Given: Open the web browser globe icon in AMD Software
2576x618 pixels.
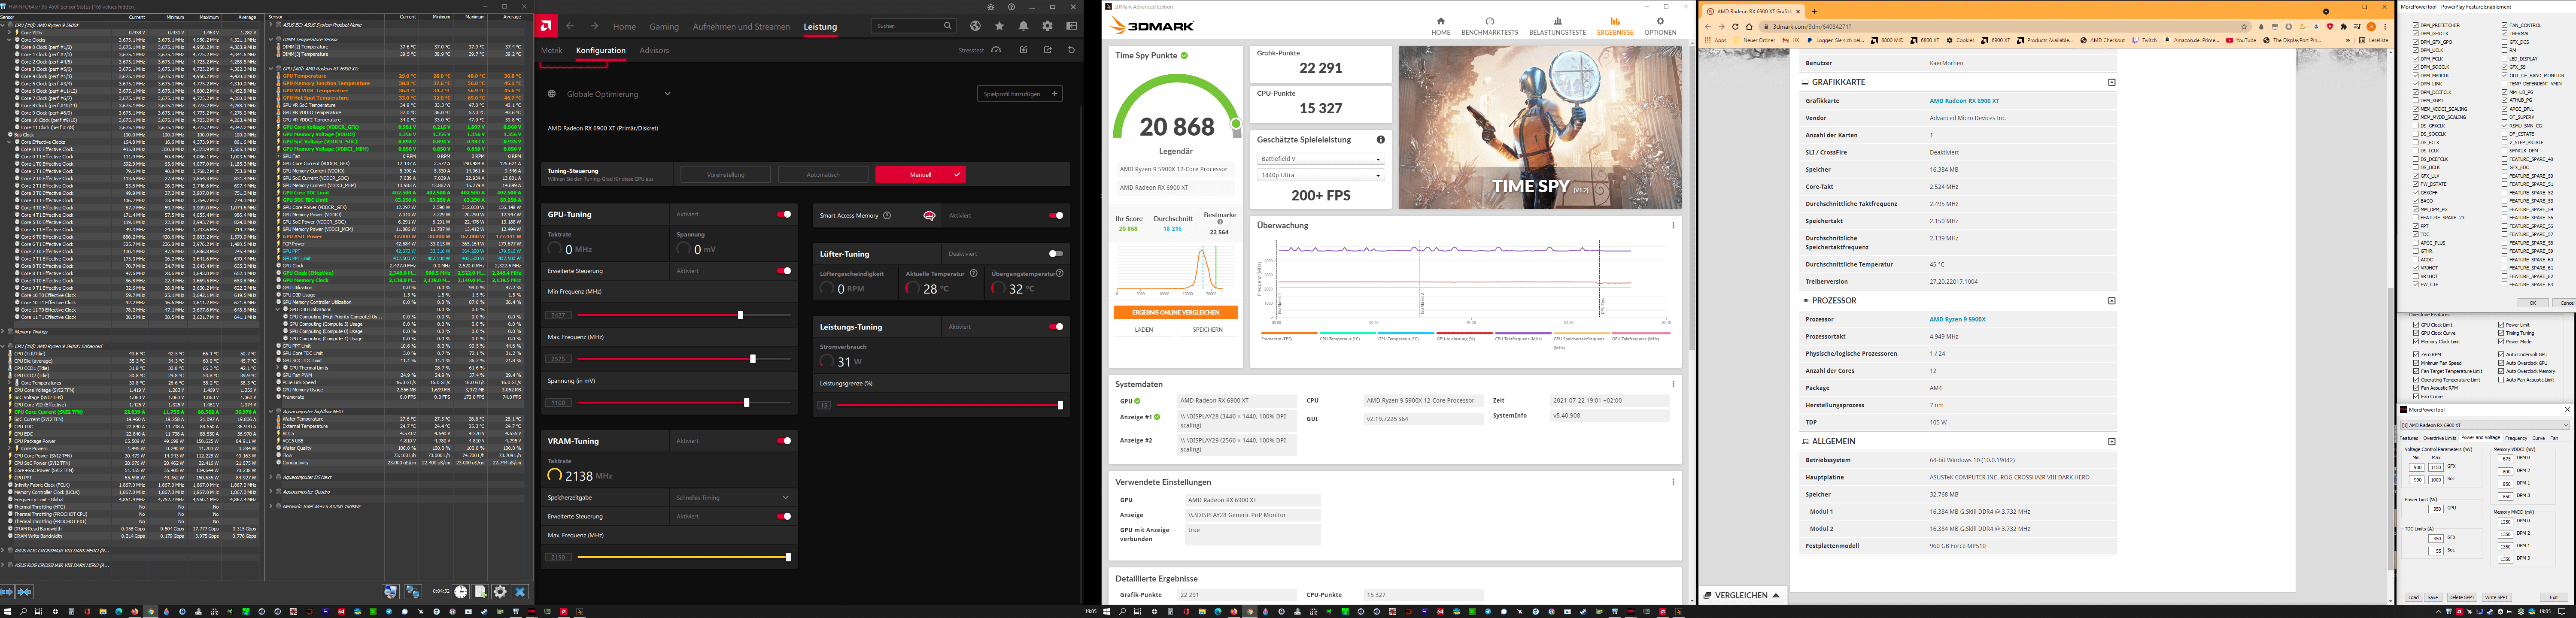Looking at the screenshot, I should (975, 26).
